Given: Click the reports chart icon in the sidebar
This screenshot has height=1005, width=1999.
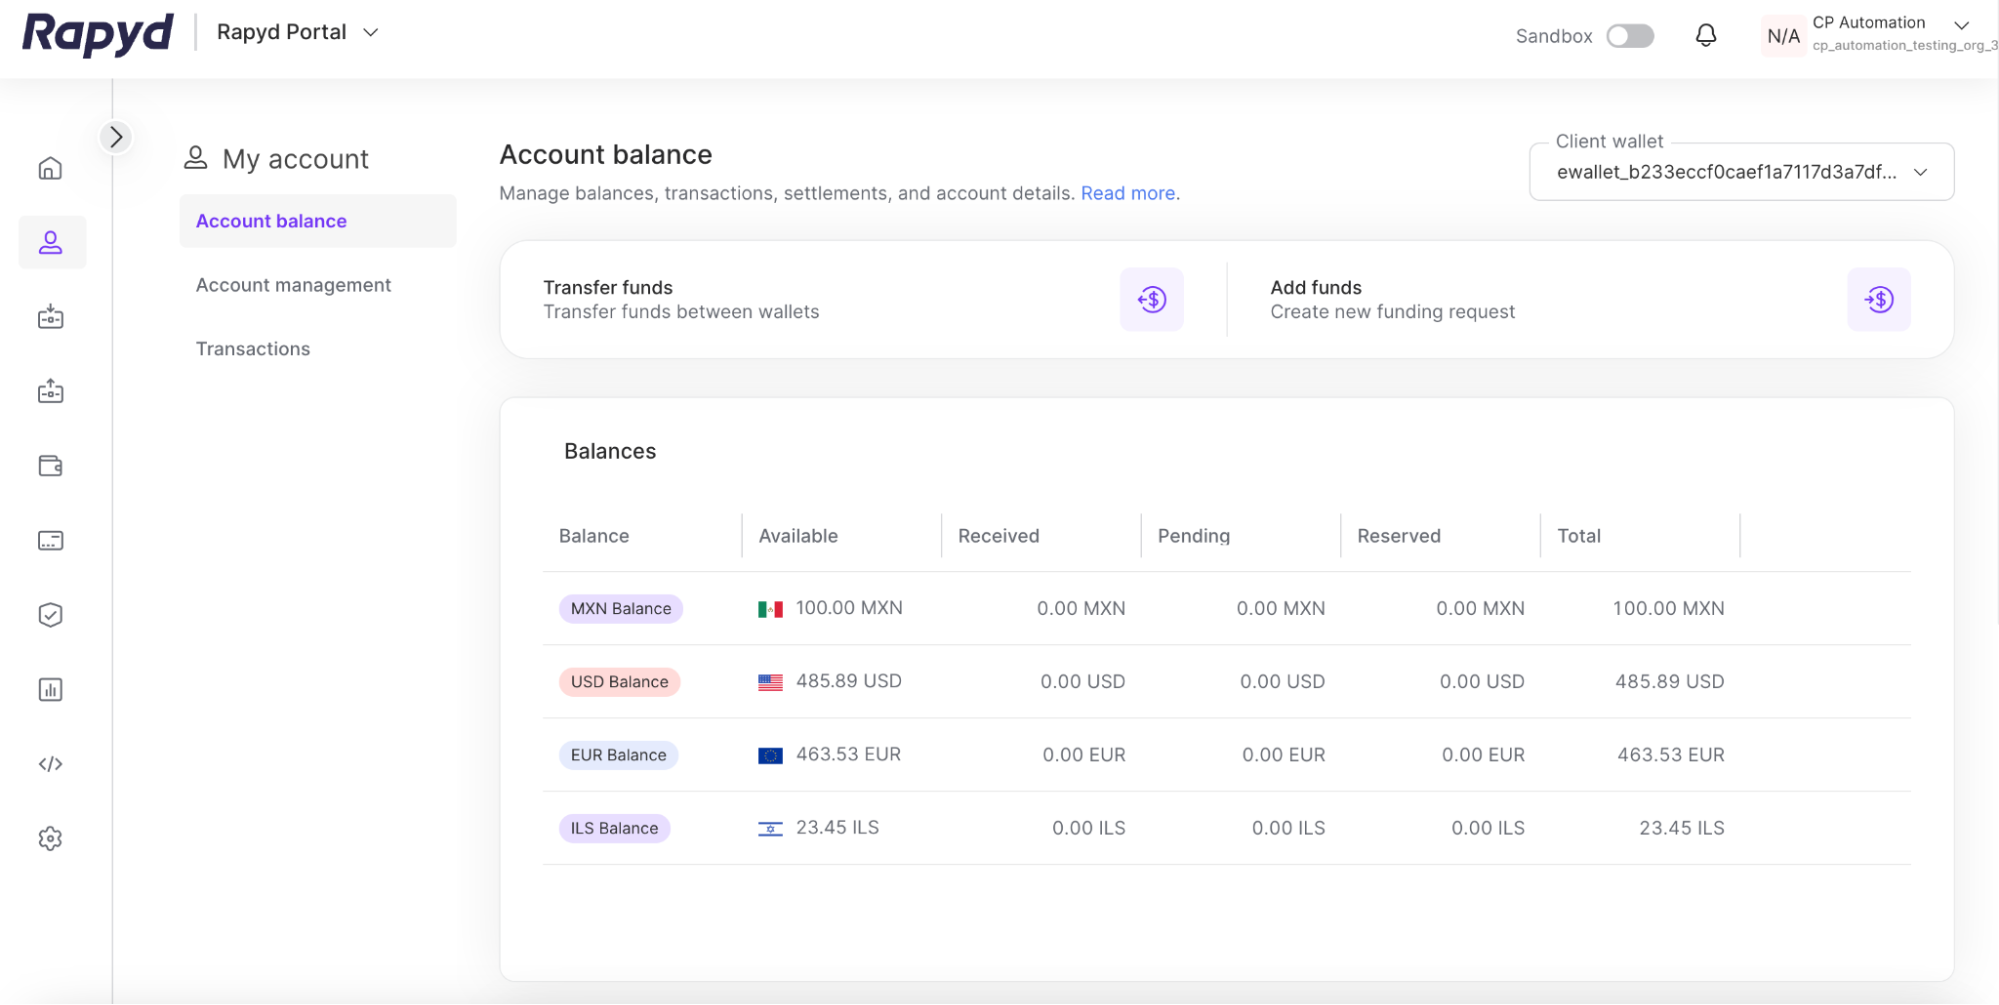Looking at the screenshot, I should (50, 690).
